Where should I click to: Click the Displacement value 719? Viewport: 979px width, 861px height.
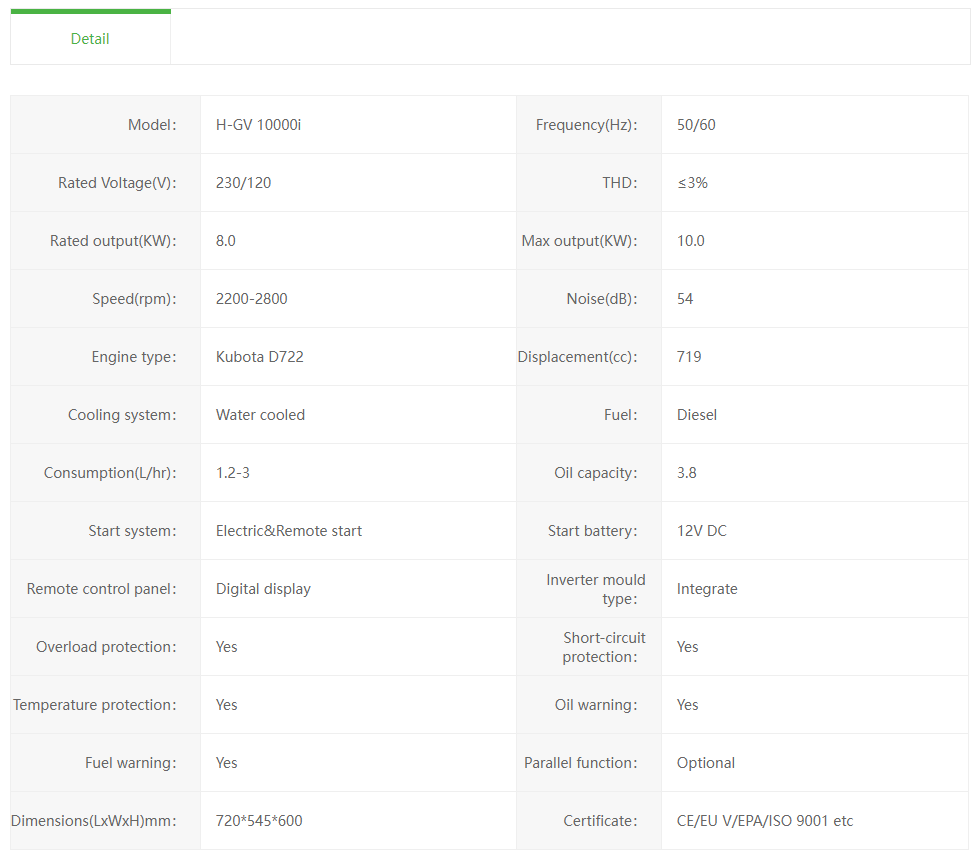(689, 357)
